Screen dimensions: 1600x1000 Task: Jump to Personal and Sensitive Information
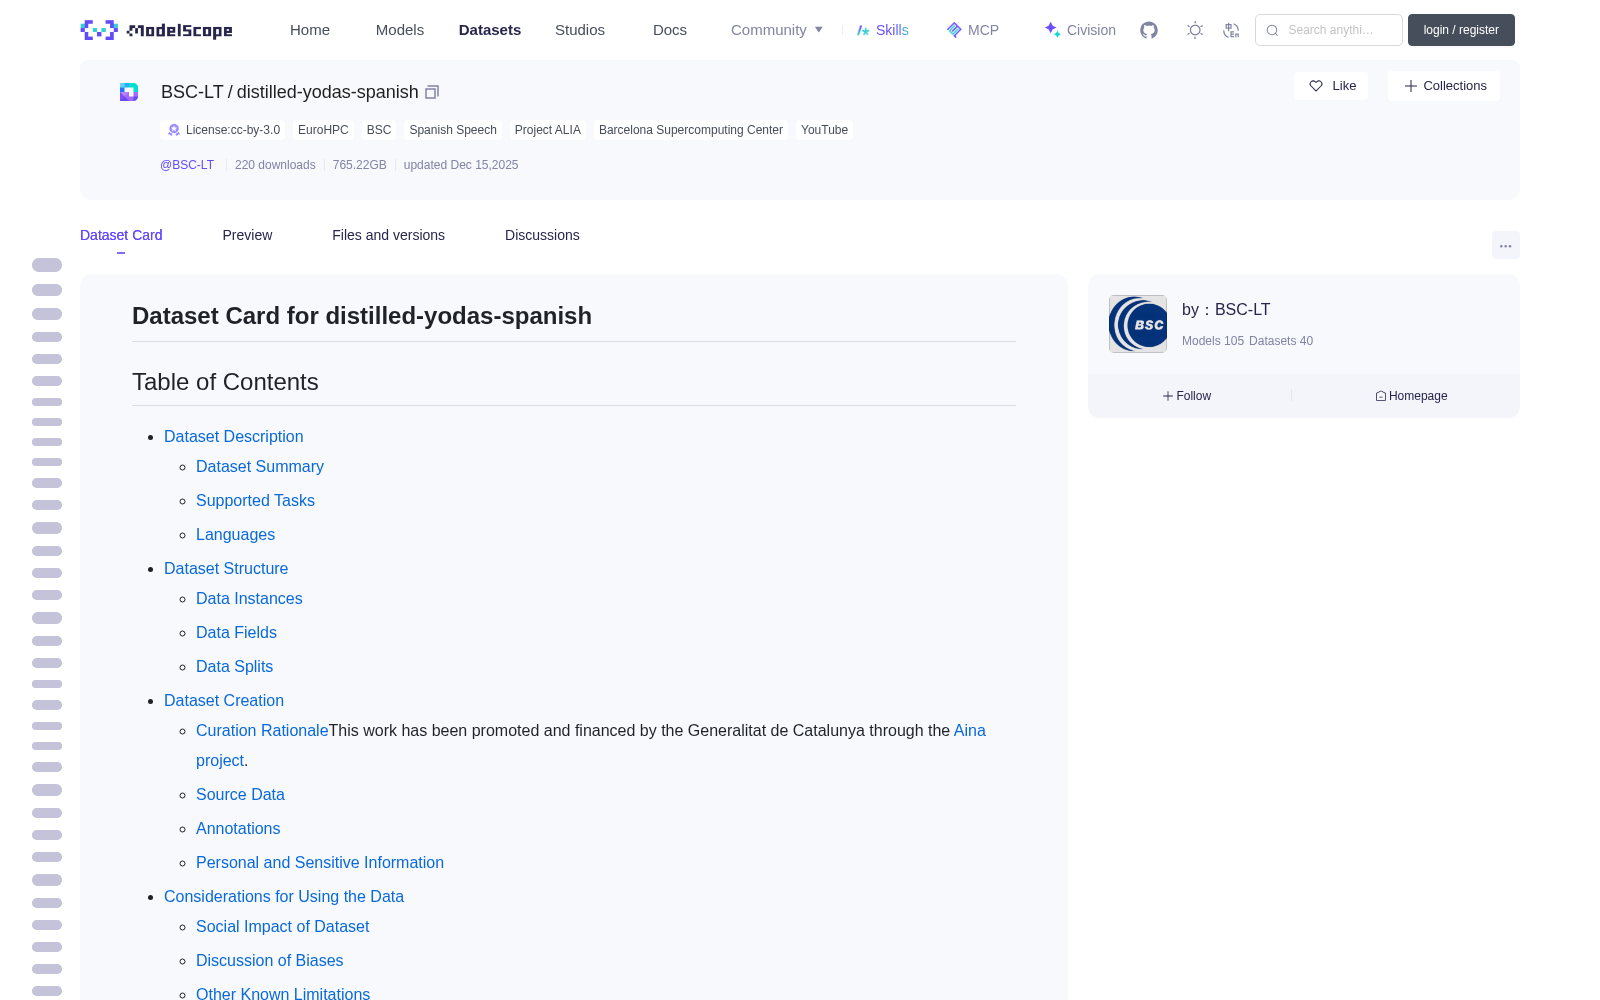click(x=320, y=862)
